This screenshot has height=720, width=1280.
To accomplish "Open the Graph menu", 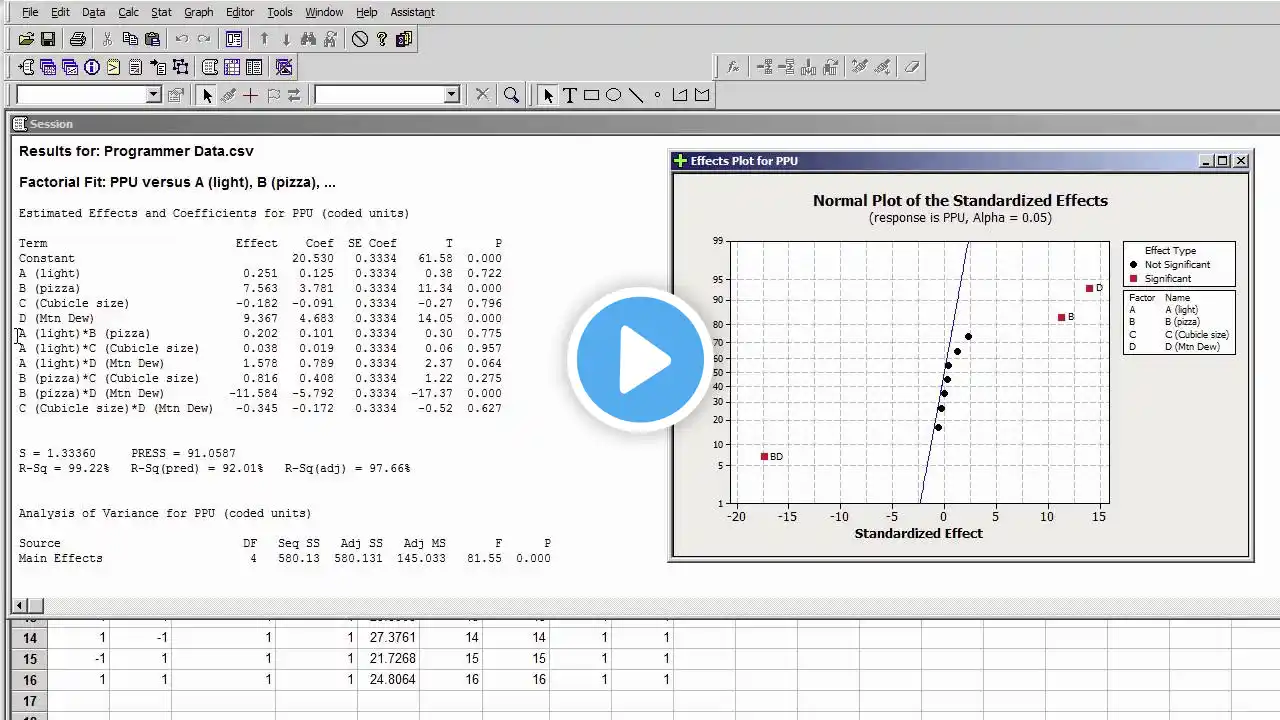I will point(199,12).
